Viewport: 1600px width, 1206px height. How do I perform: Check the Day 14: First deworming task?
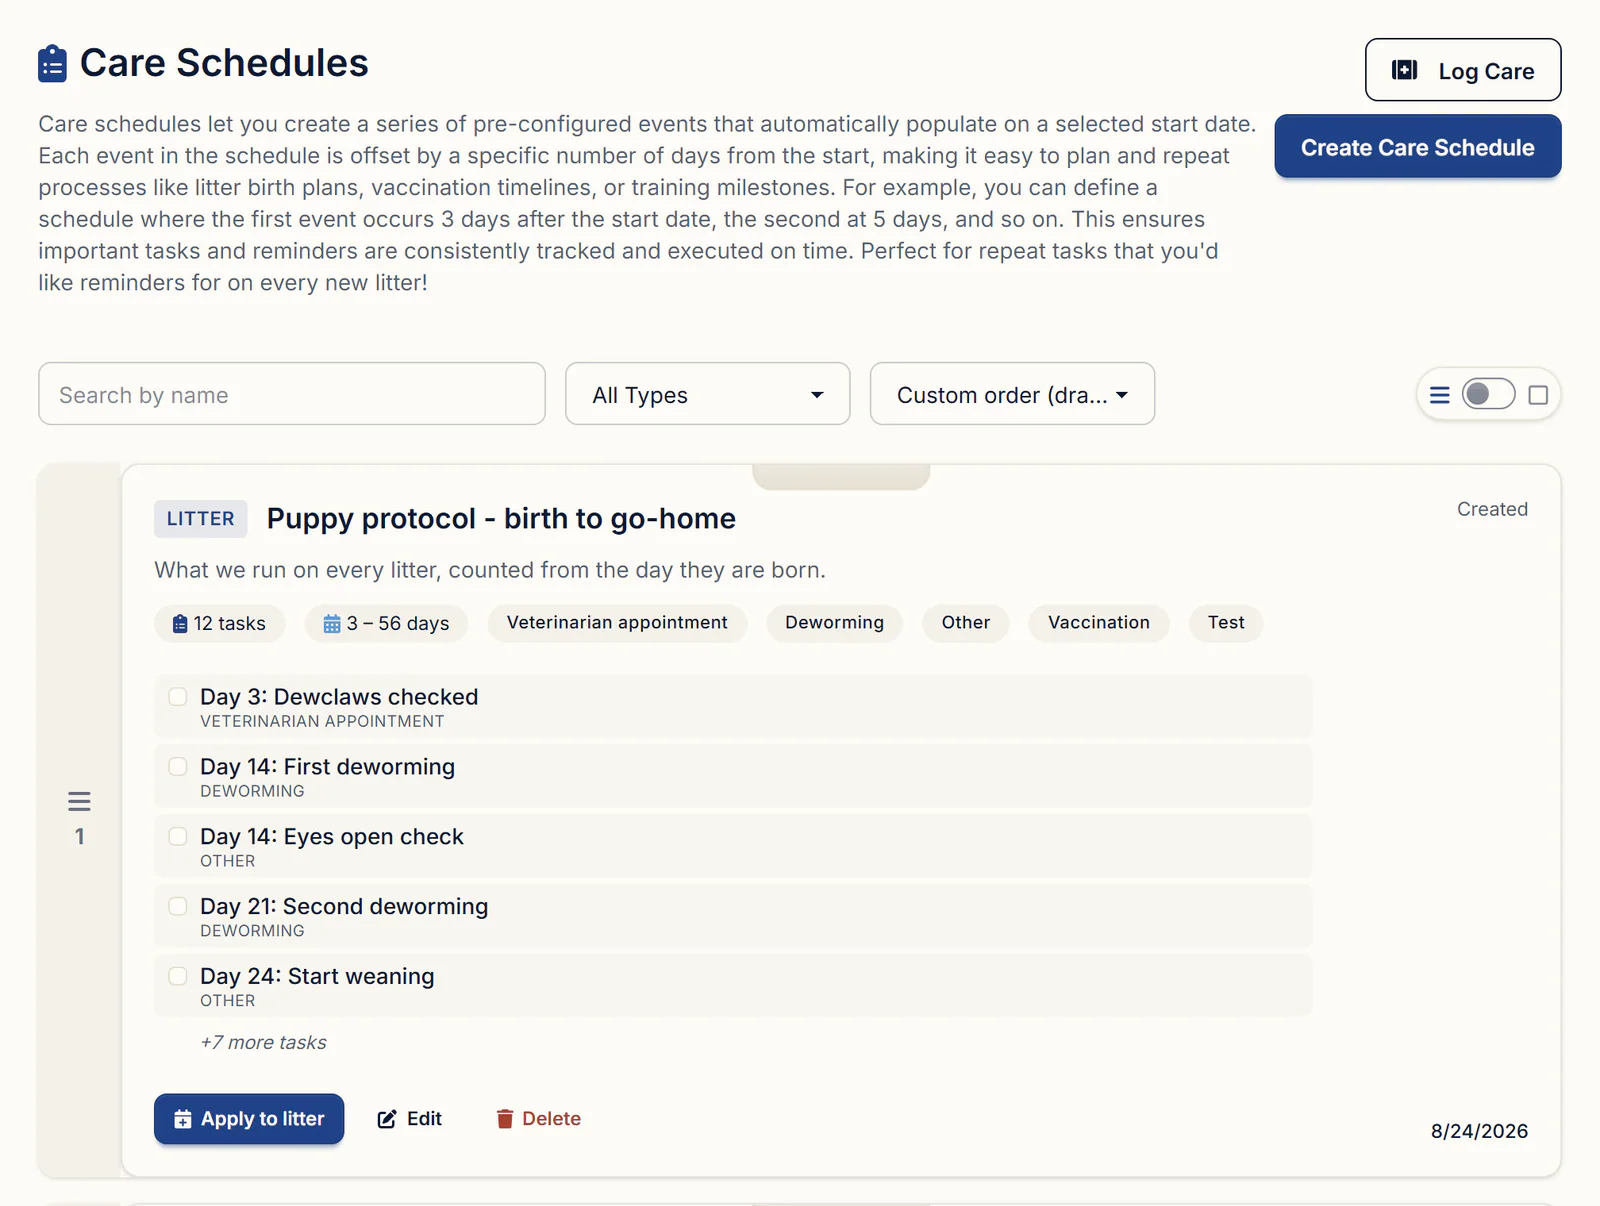pyautogui.click(x=178, y=767)
